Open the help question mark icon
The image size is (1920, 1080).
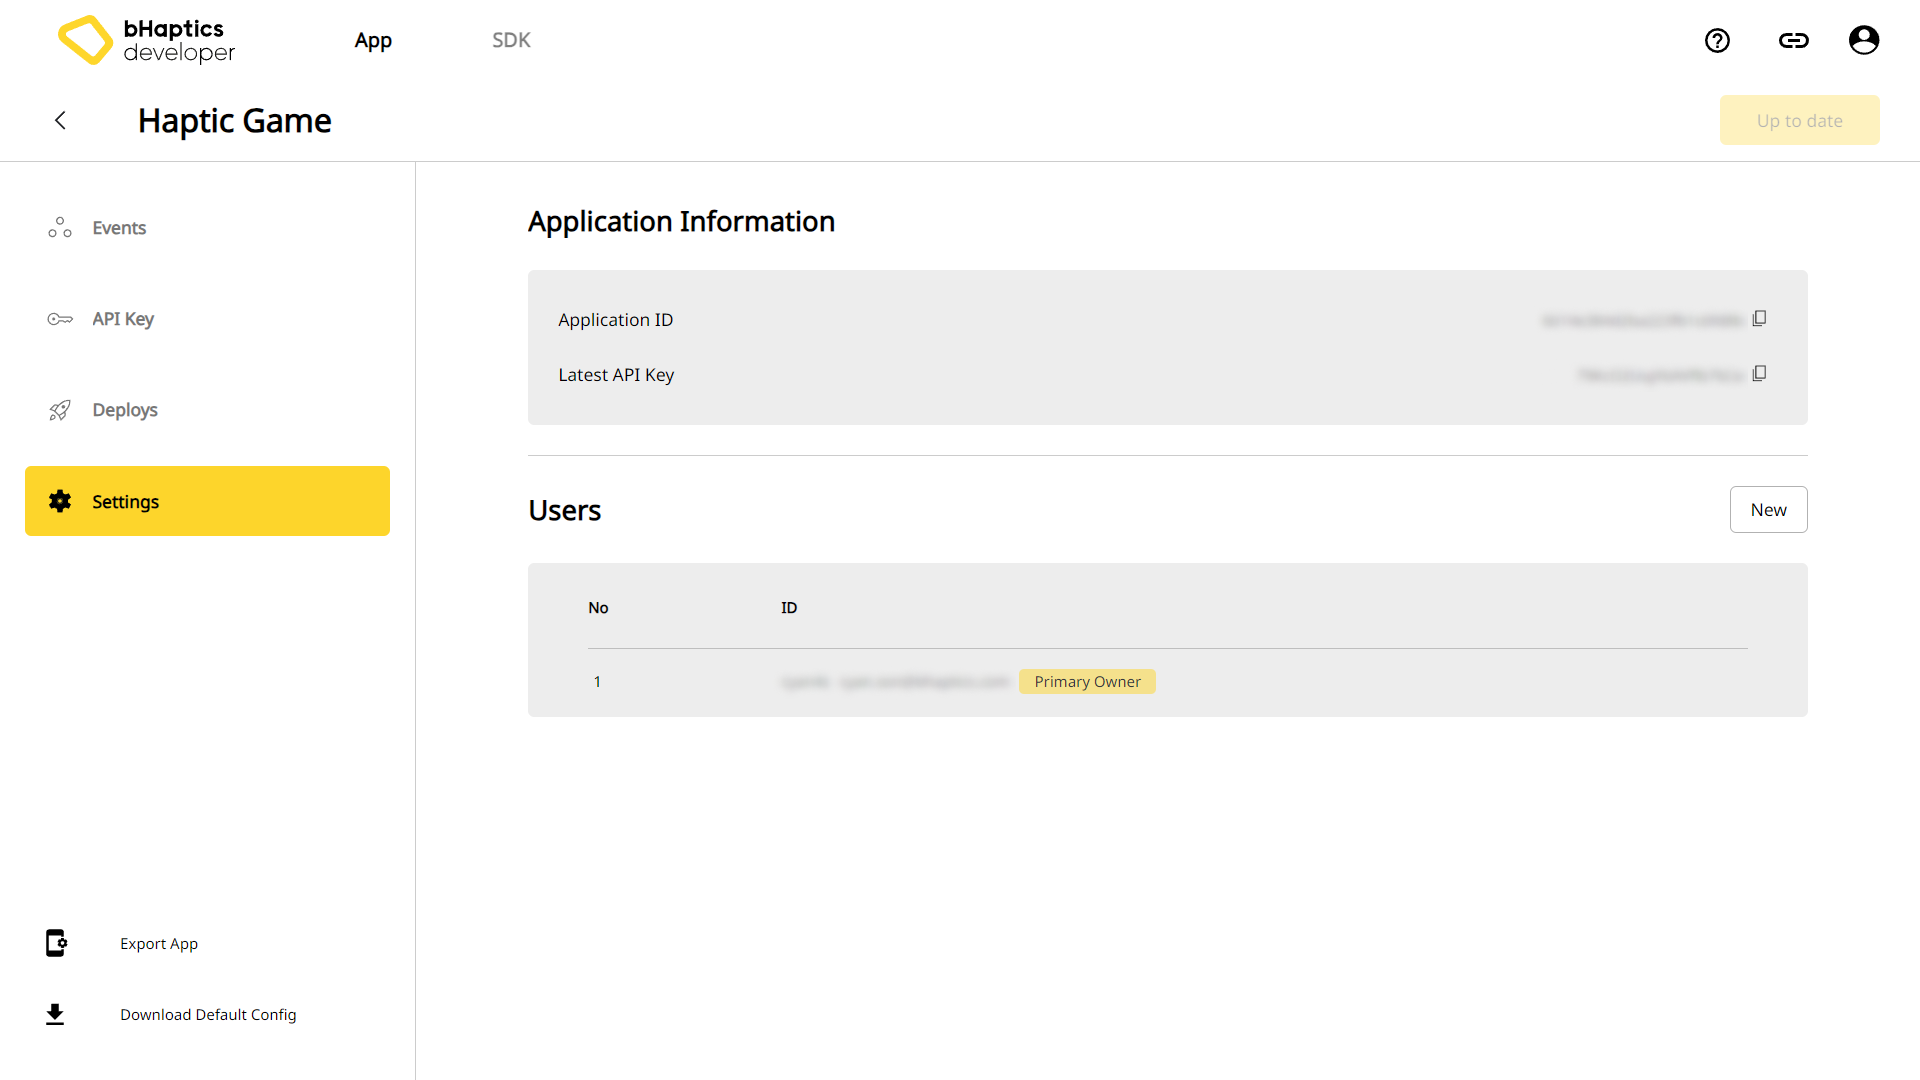tap(1717, 40)
